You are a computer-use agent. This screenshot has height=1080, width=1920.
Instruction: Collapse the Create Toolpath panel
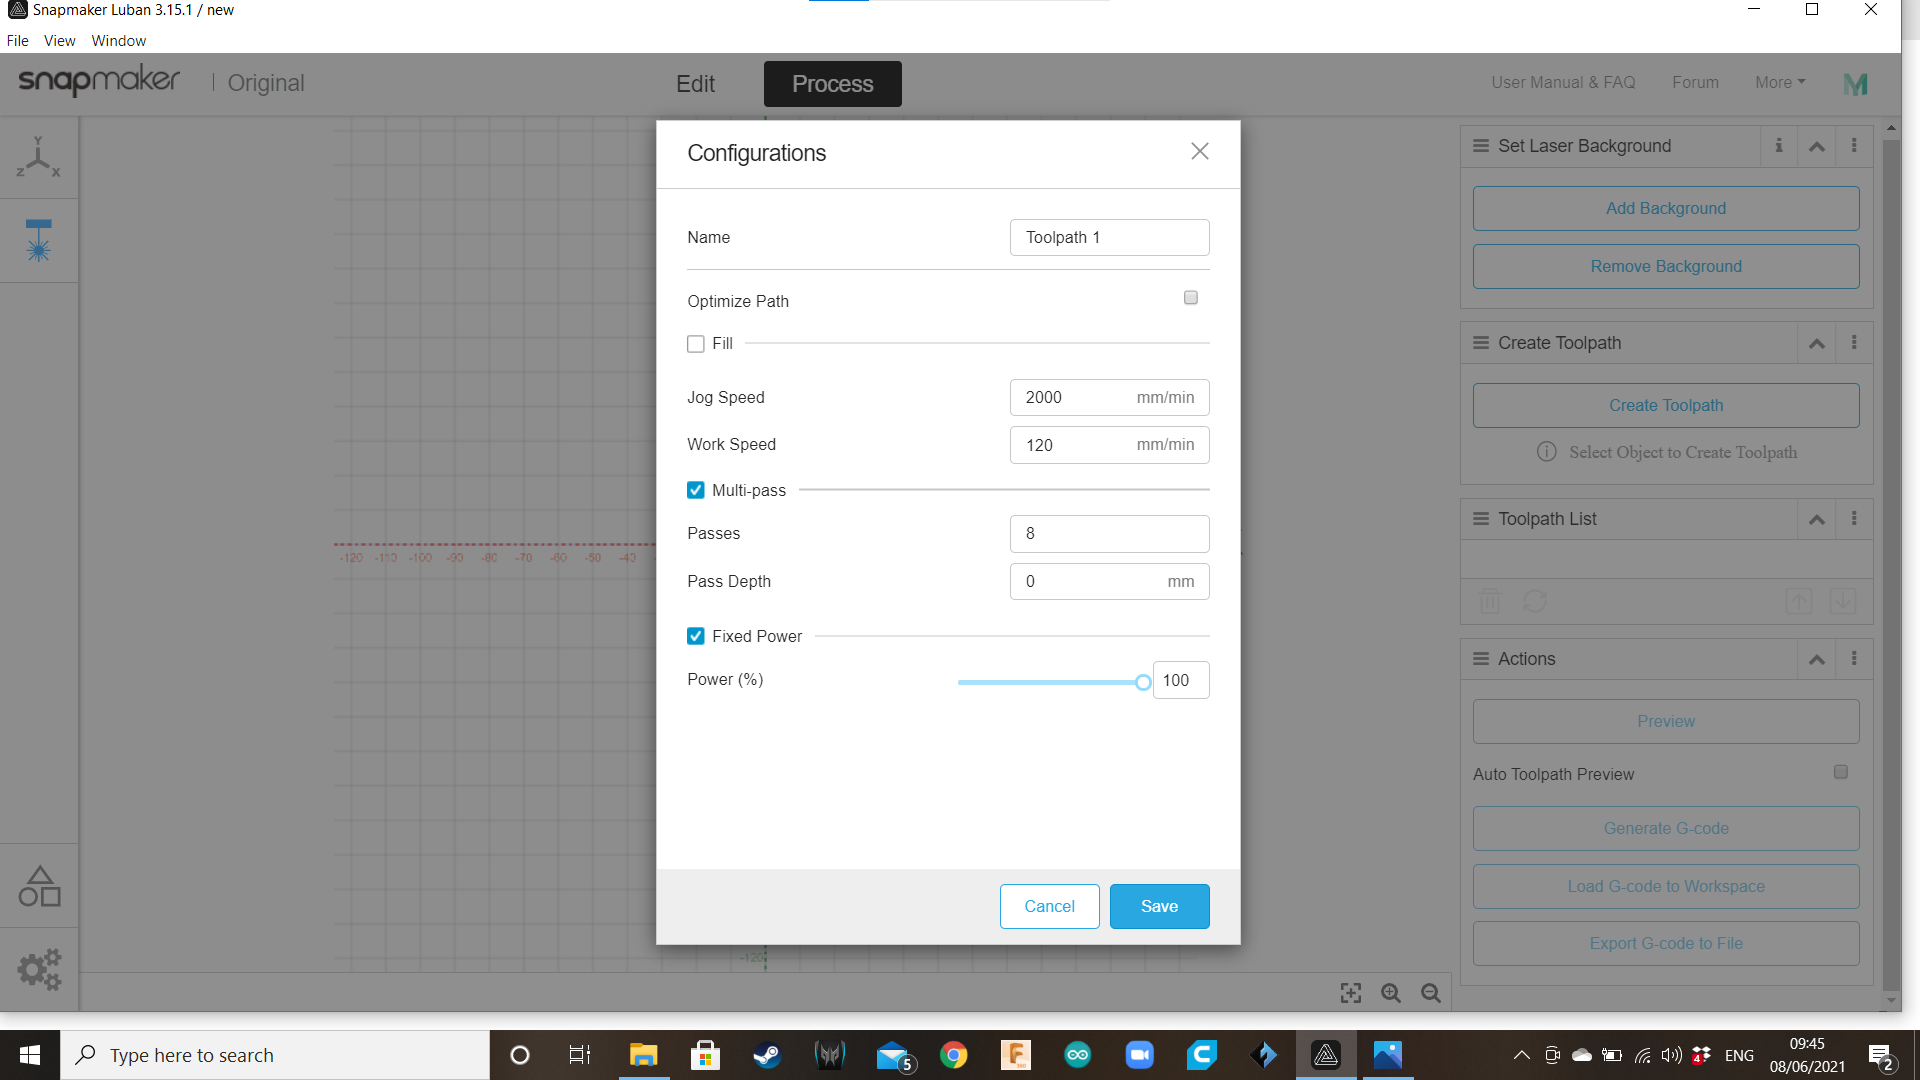(1816, 343)
